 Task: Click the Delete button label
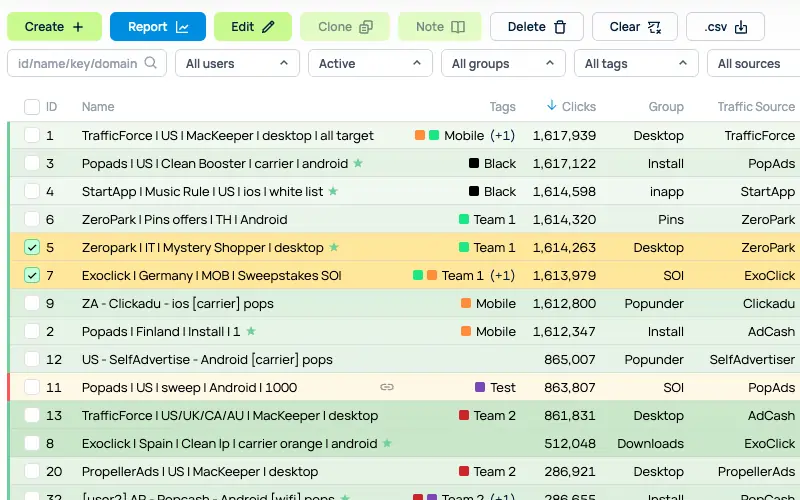click(527, 27)
